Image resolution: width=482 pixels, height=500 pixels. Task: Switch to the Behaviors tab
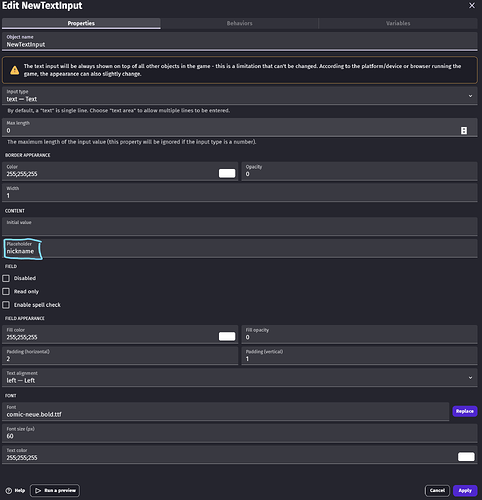click(239, 23)
